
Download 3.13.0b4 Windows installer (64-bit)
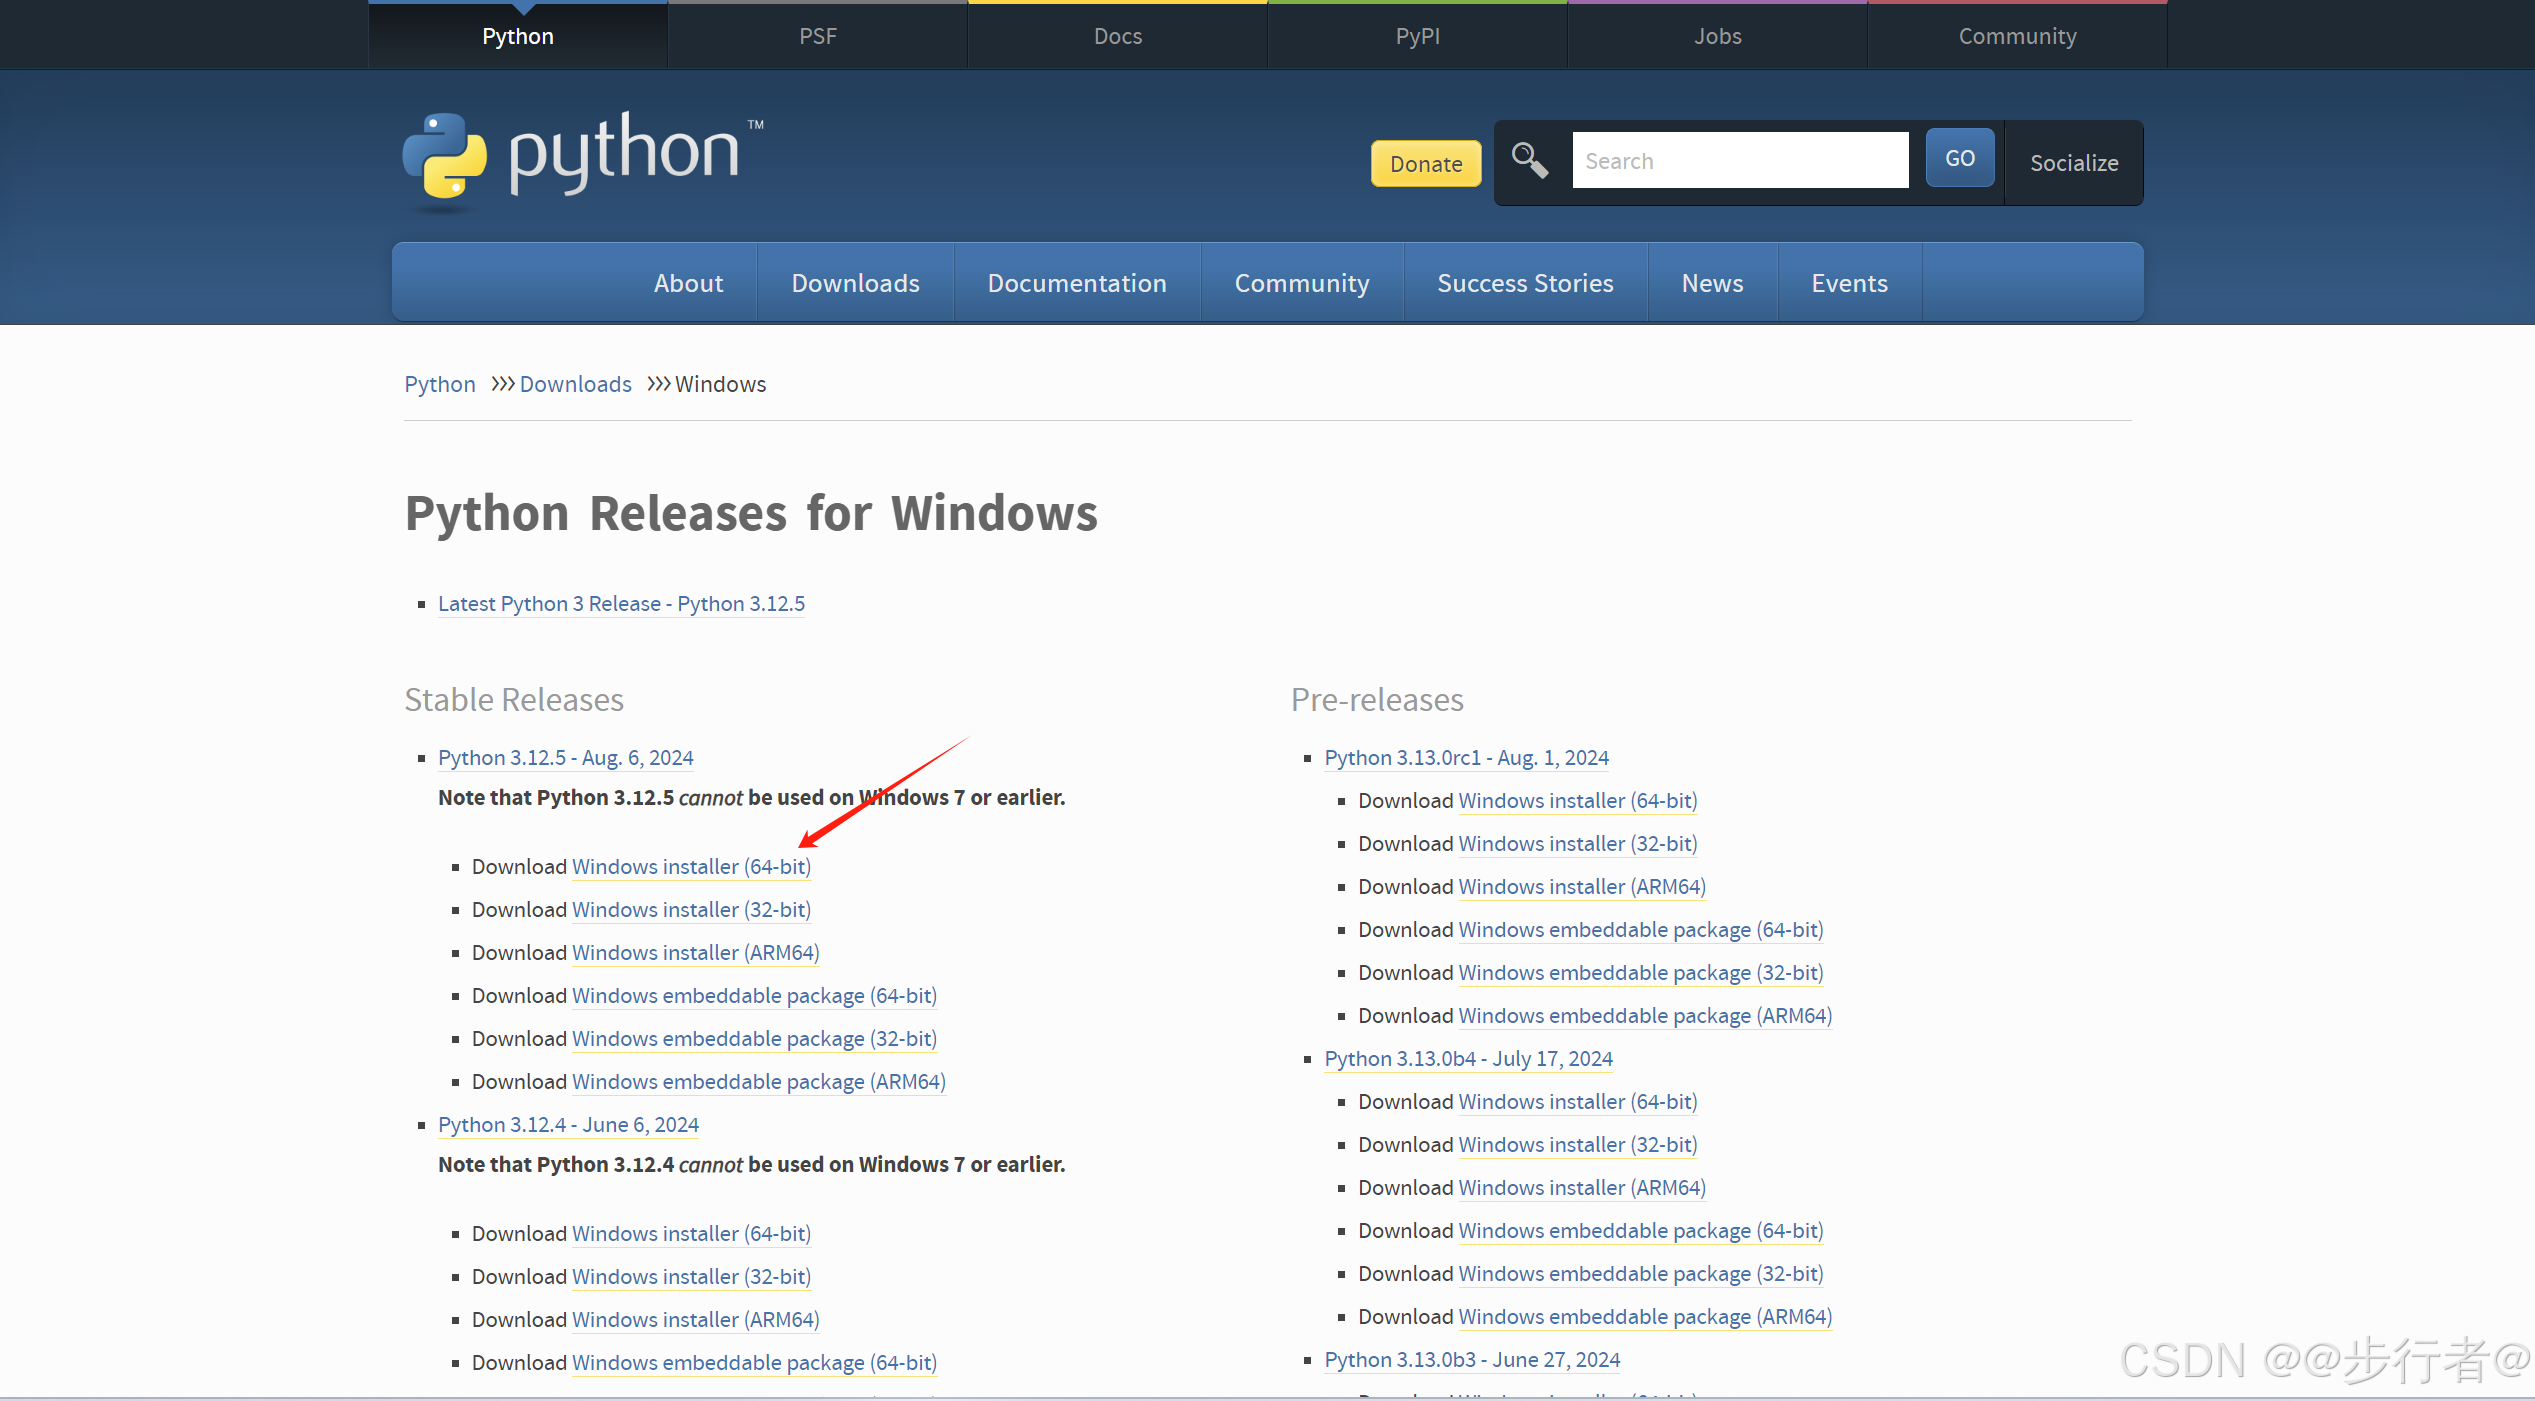(1578, 1102)
